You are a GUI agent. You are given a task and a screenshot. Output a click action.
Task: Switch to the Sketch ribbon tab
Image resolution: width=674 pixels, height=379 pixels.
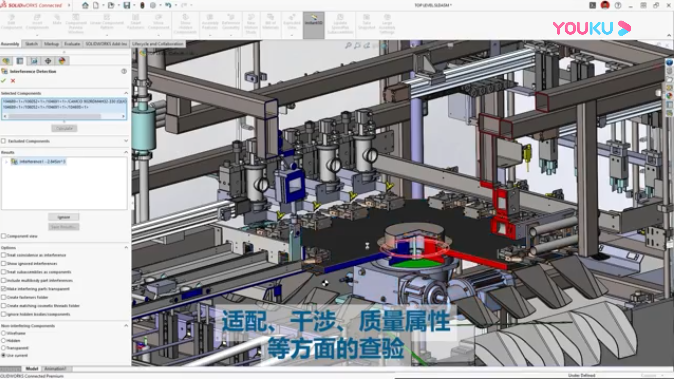[31, 44]
